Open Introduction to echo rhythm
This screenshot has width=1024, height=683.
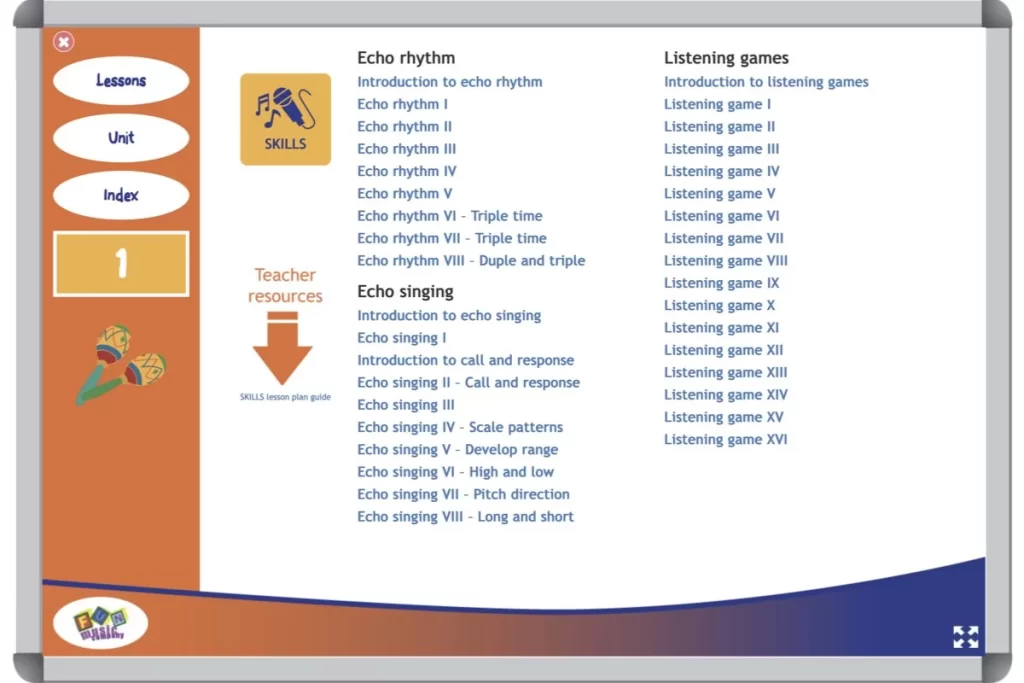click(x=449, y=82)
